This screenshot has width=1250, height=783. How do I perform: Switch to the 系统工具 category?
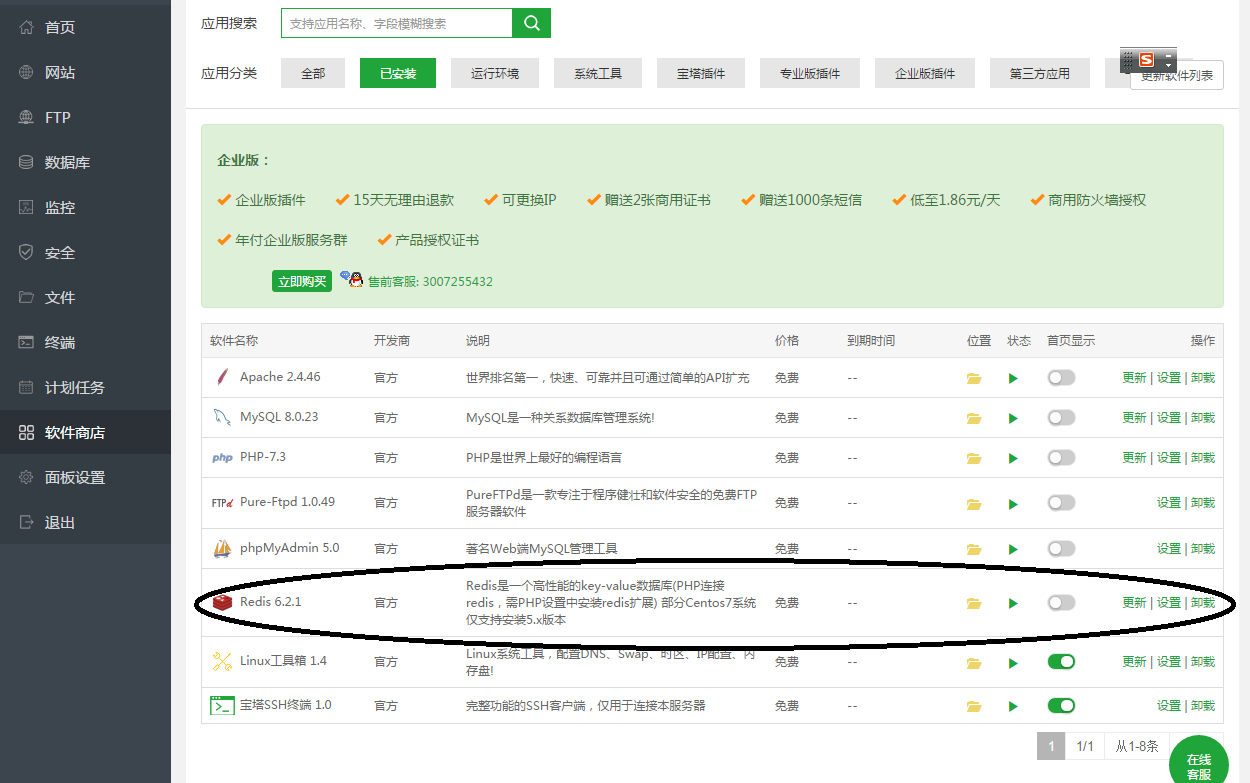coord(598,73)
